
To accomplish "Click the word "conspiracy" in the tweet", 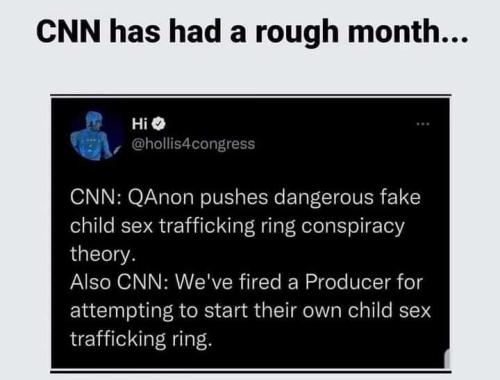I will pos(353,227).
